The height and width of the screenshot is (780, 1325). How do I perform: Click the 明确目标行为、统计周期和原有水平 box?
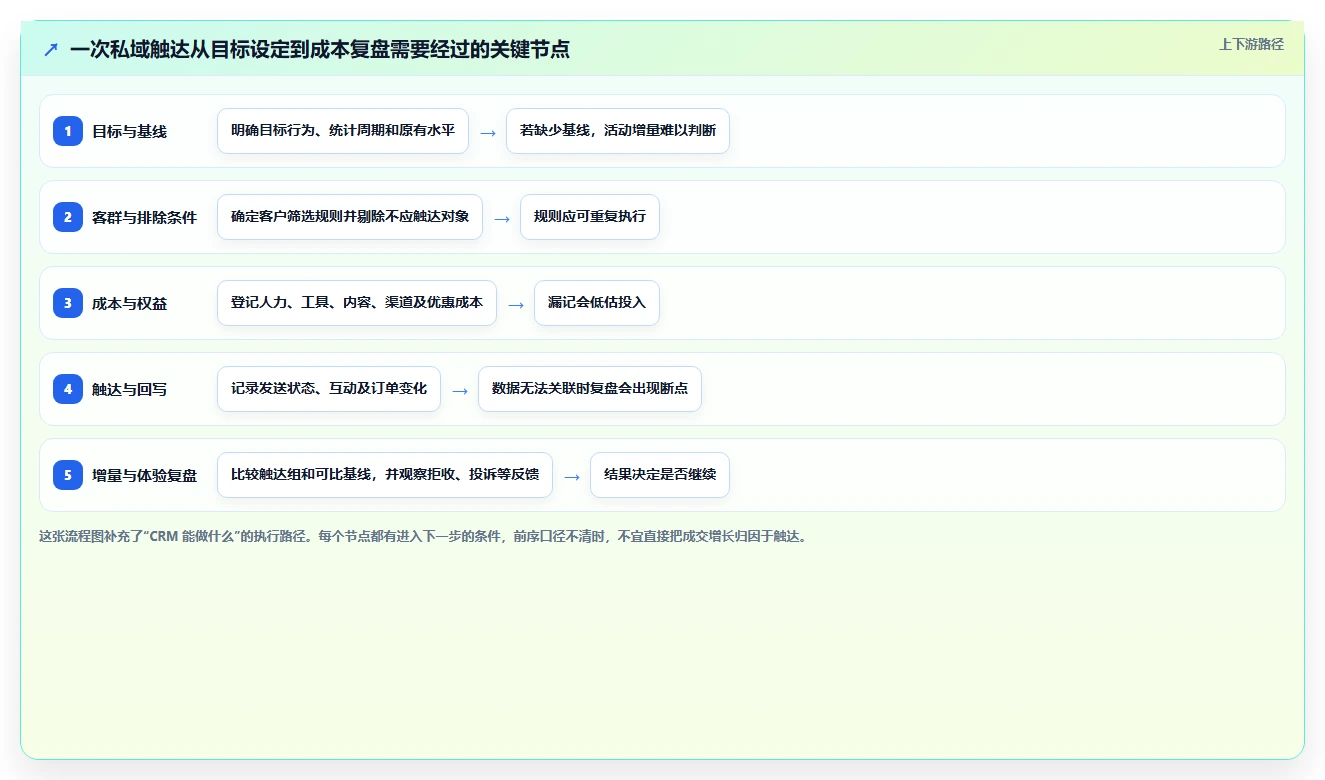pyautogui.click(x=343, y=131)
